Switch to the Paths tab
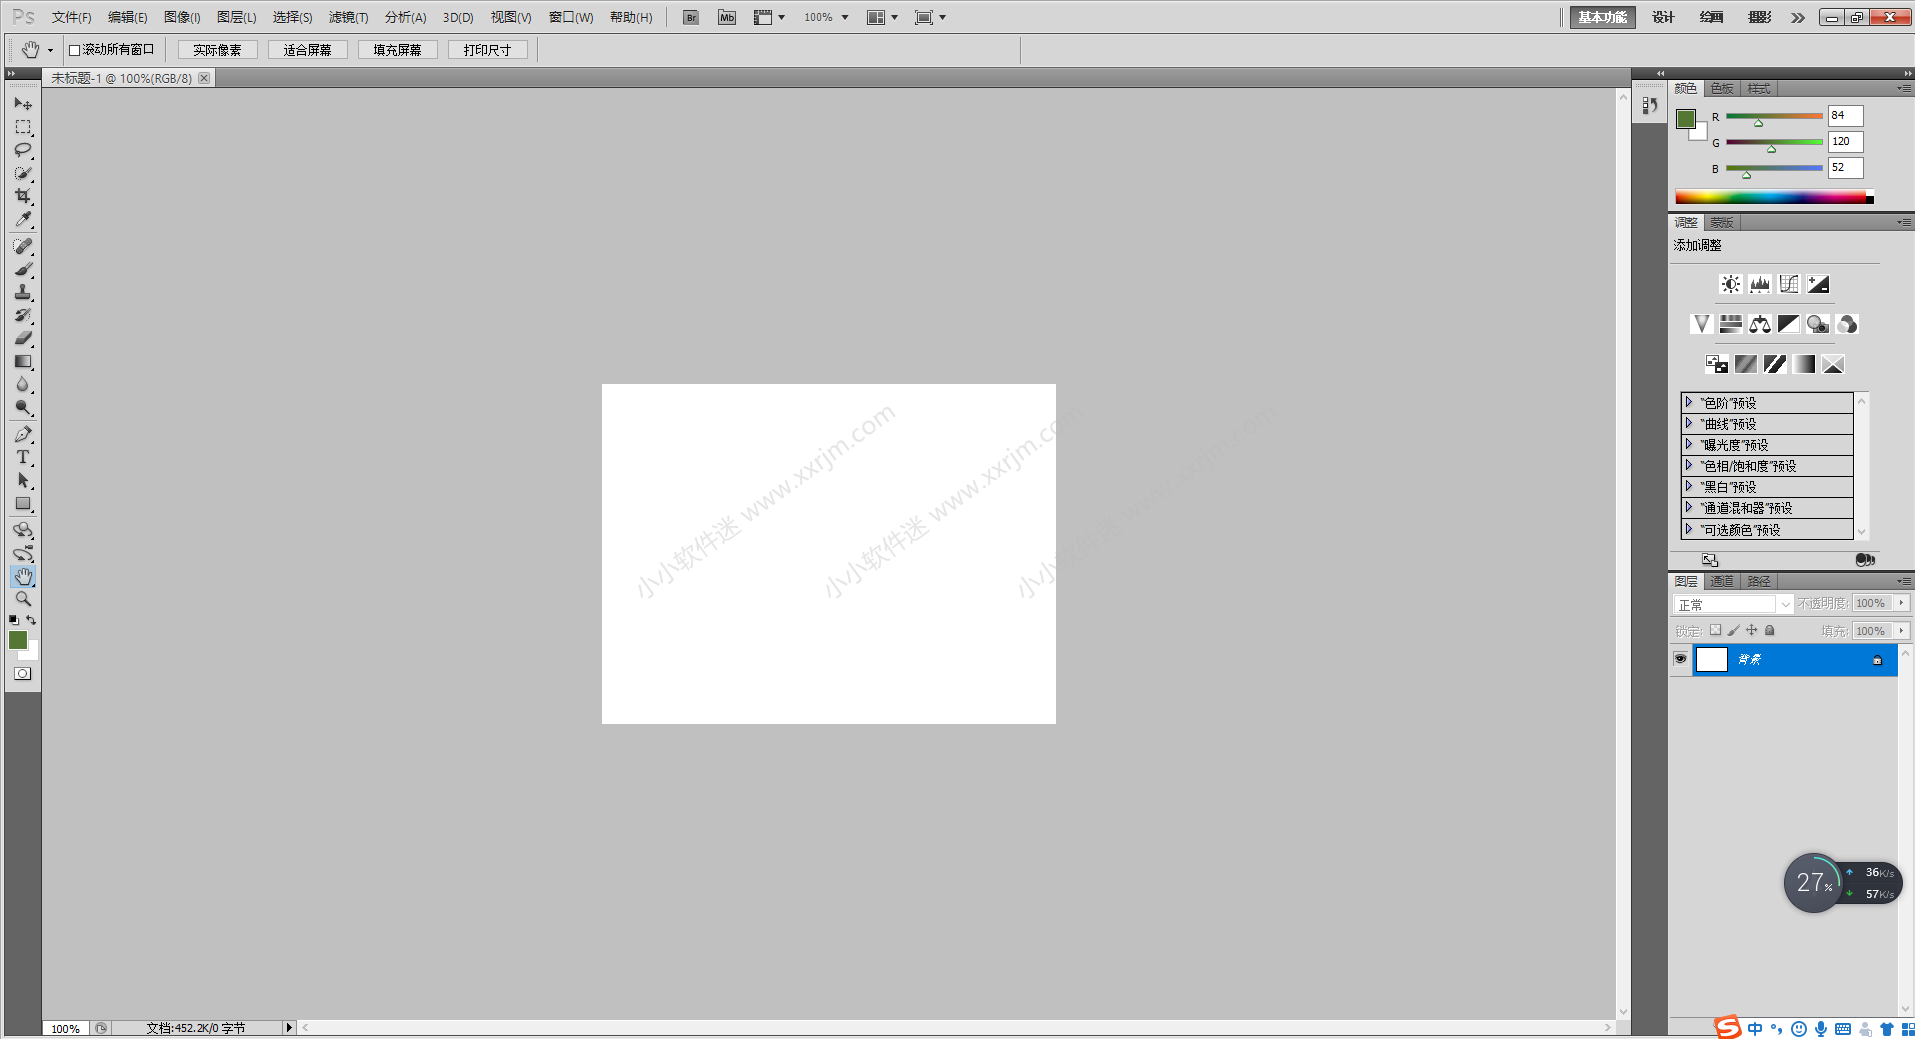 pyautogui.click(x=1759, y=581)
